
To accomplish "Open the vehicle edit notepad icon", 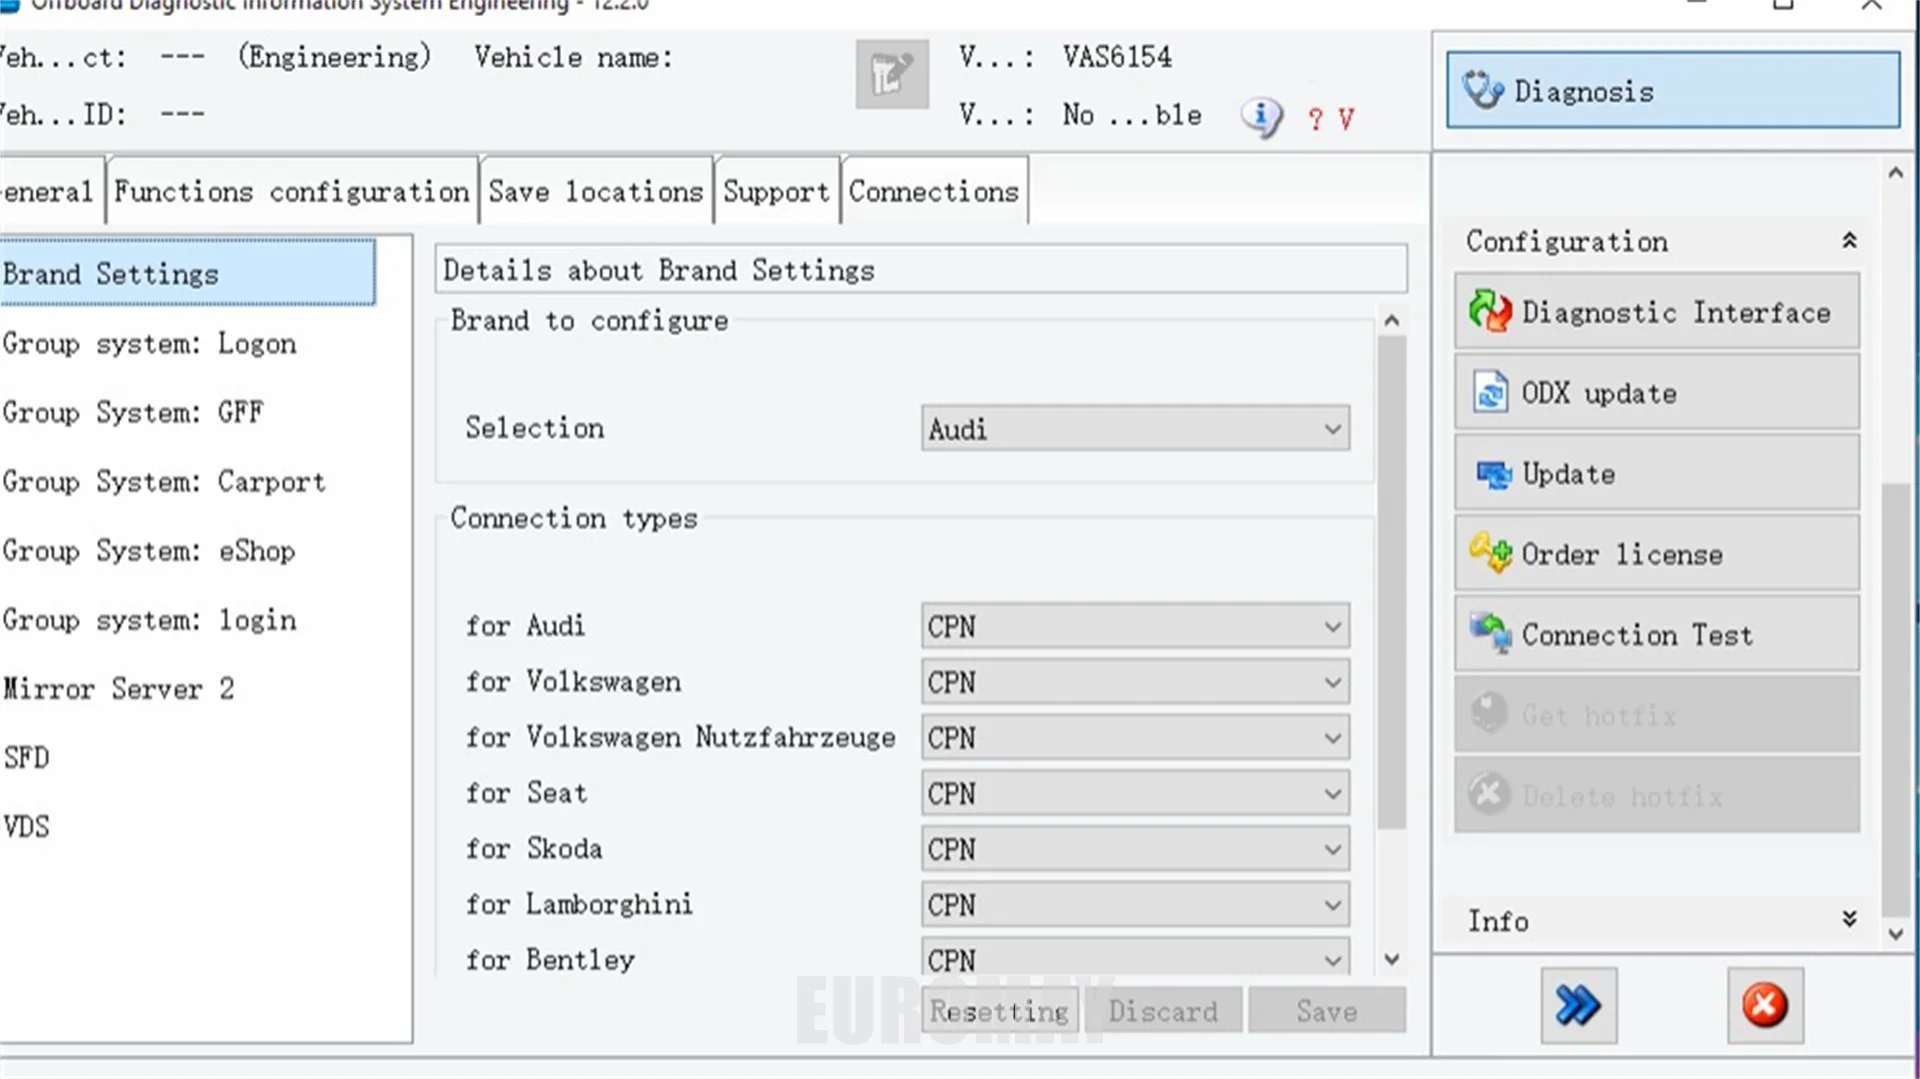I will click(x=892, y=74).
